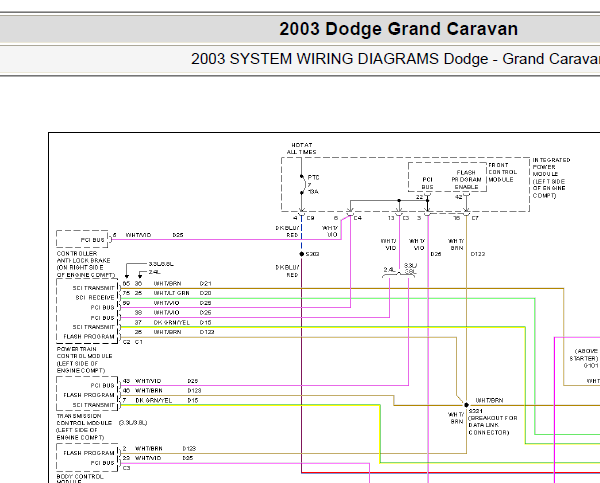Click "PCI BUS" inside Front Control Module
Image resolution: width=600 pixels, height=483 pixels.
pyautogui.click(x=427, y=183)
